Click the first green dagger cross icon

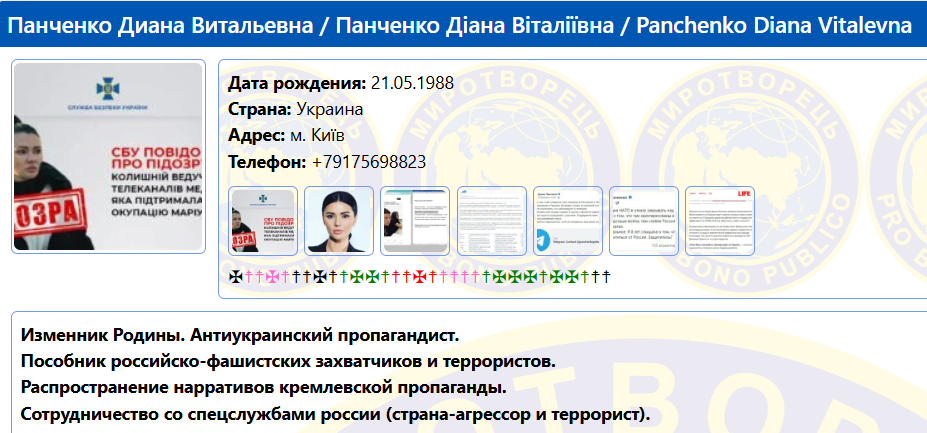pos(343,276)
